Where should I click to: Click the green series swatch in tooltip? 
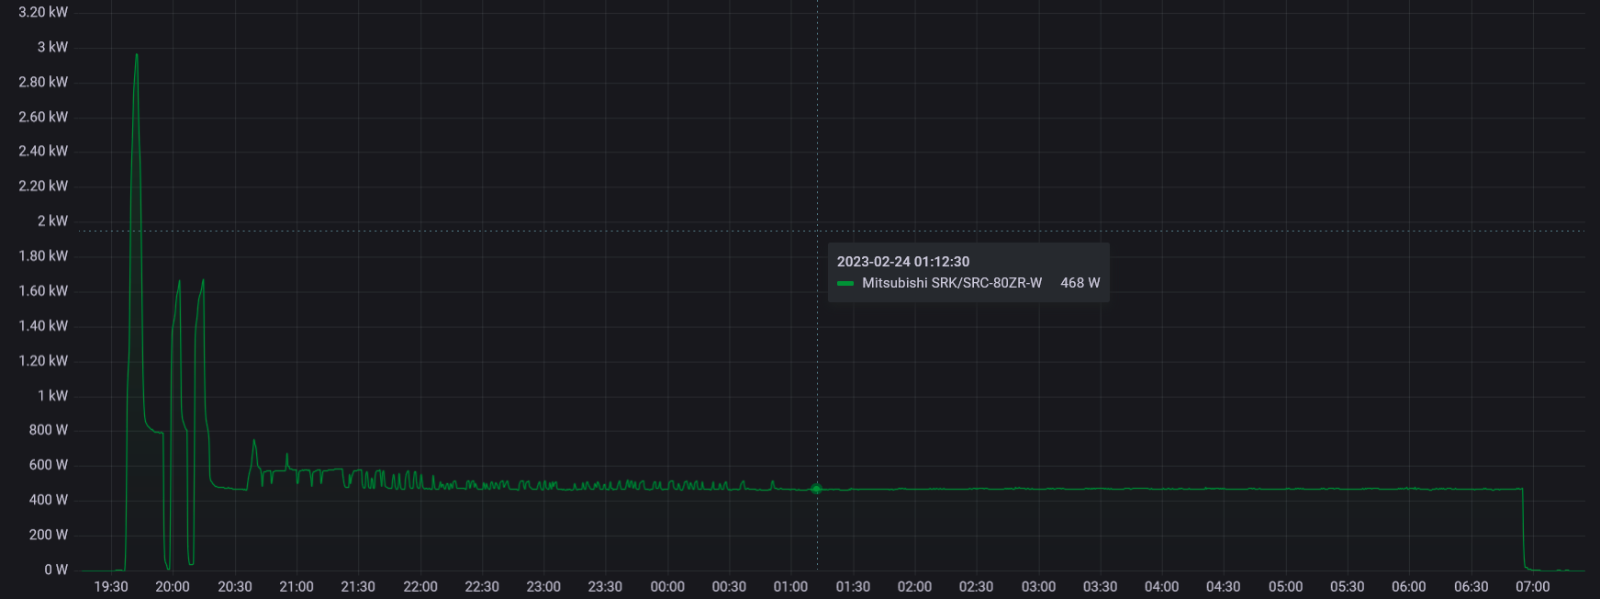click(845, 284)
